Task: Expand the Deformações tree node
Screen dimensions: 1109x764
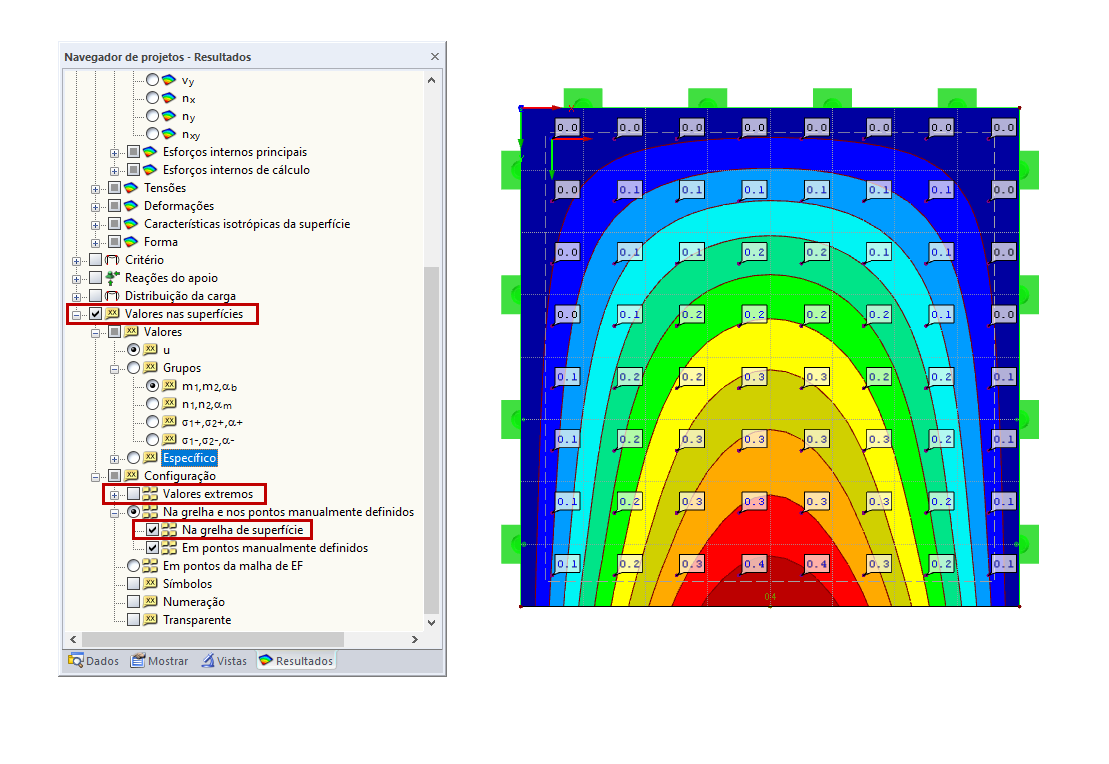Action: (95, 207)
